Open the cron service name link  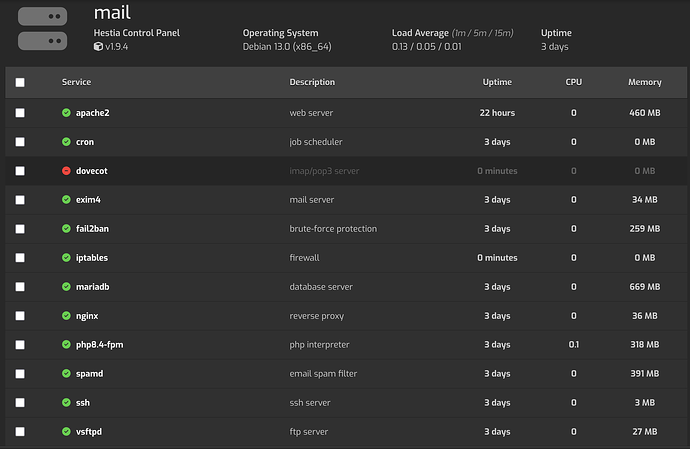pyautogui.click(x=85, y=142)
